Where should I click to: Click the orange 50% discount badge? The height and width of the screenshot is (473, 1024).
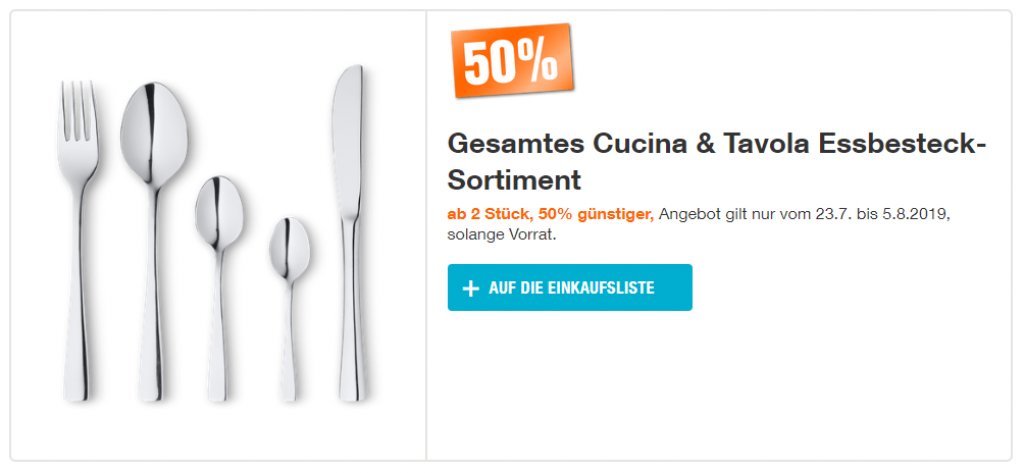(512, 60)
